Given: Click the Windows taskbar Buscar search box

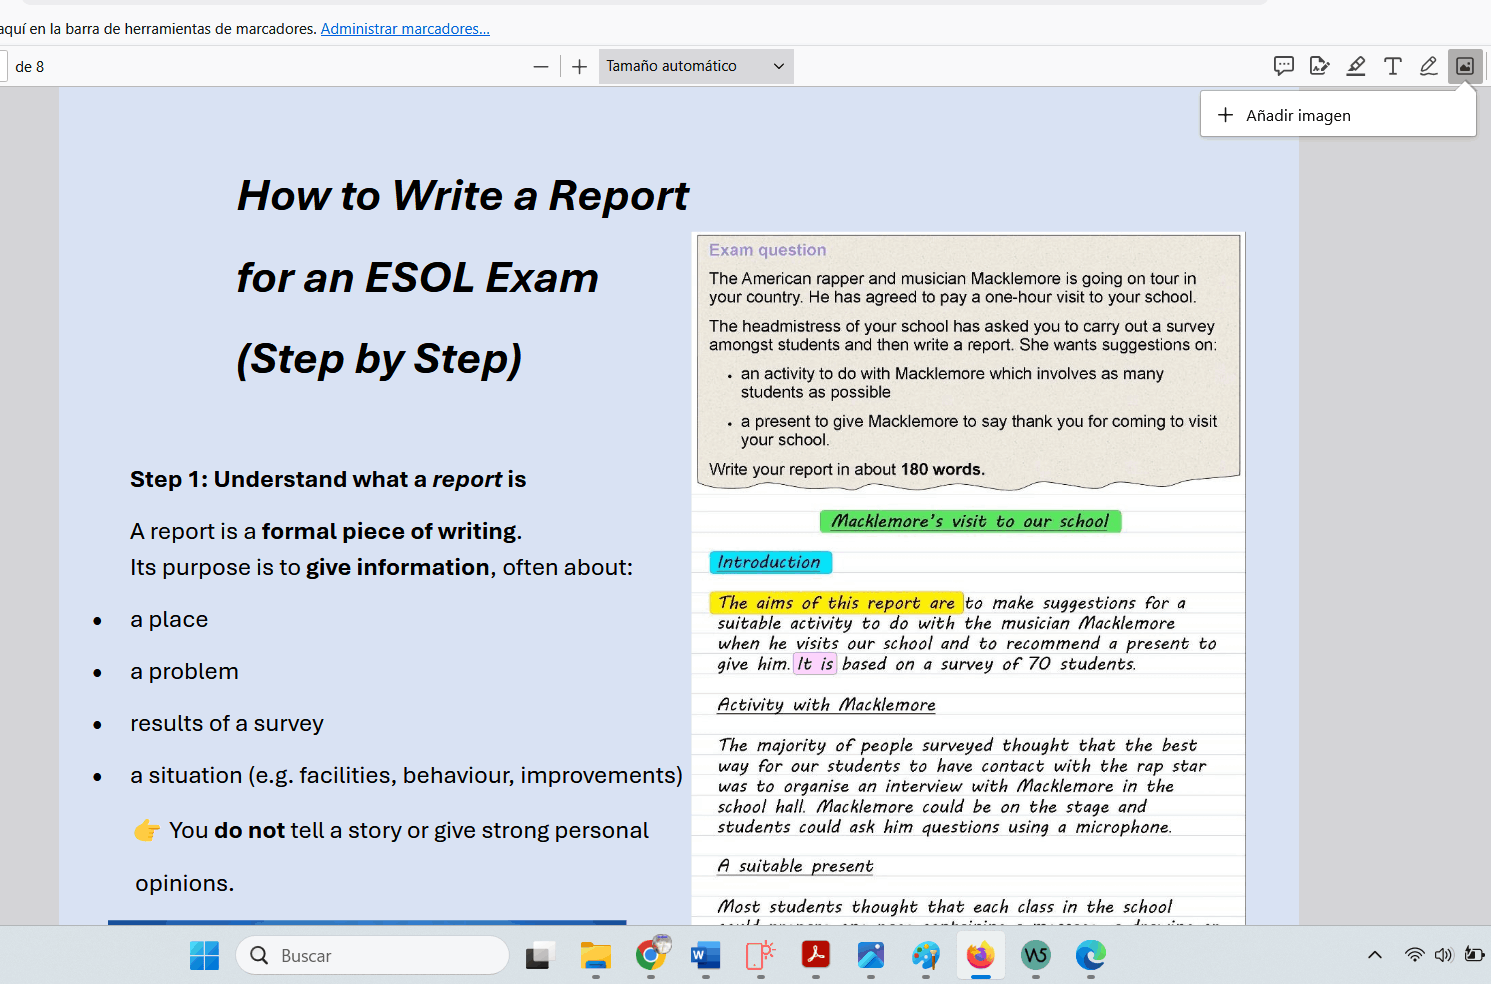Looking at the screenshot, I should pos(373,955).
